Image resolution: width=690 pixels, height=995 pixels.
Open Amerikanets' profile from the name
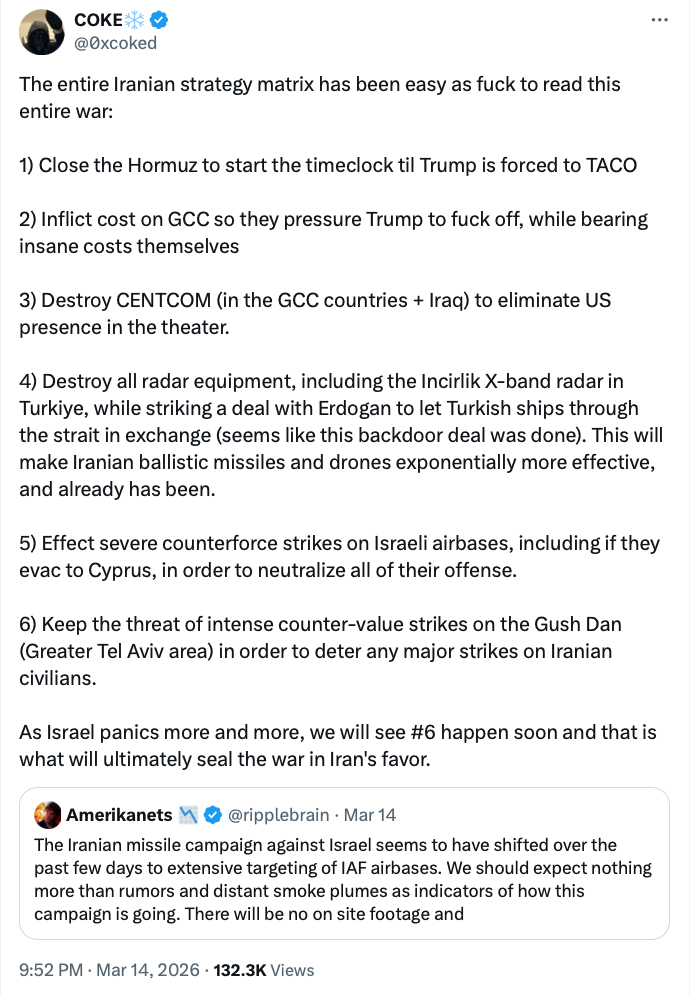[119, 815]
